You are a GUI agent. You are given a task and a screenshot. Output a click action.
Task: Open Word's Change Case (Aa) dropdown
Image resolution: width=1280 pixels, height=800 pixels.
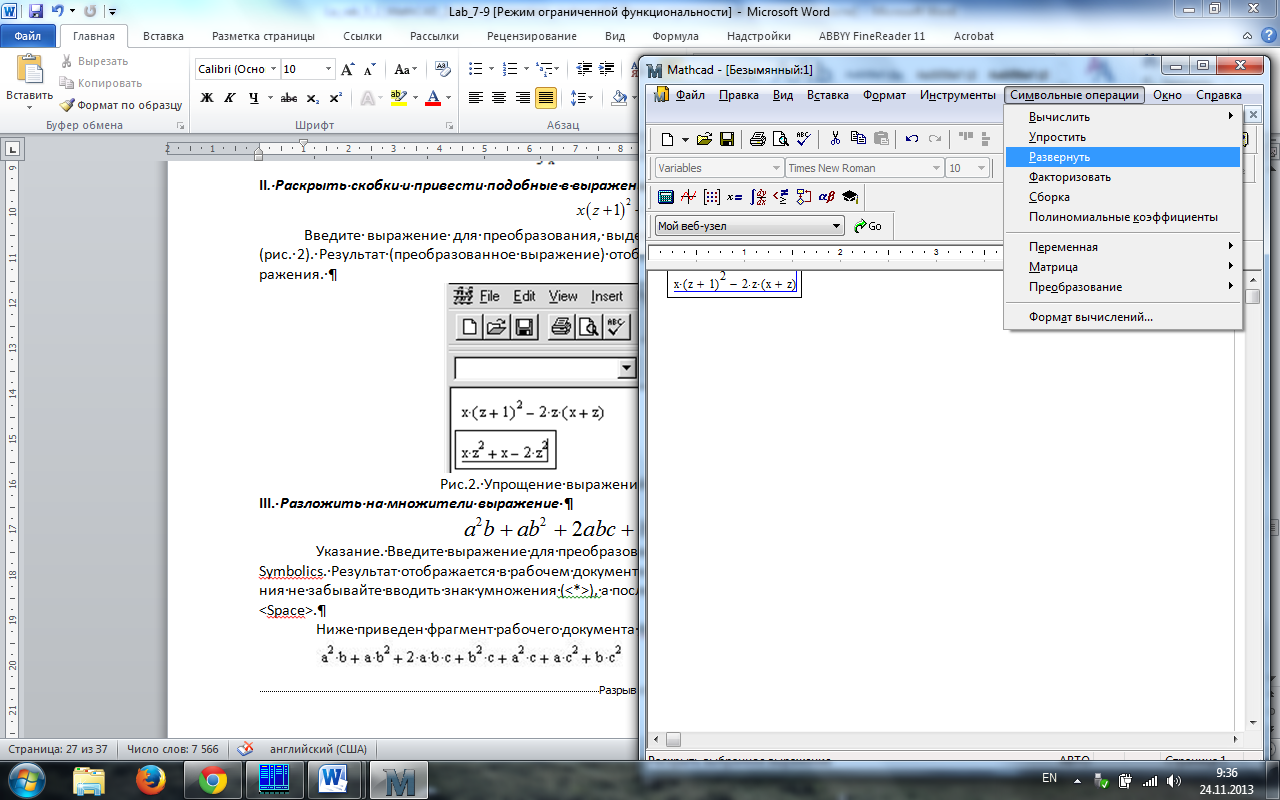(x=405, y=69)
